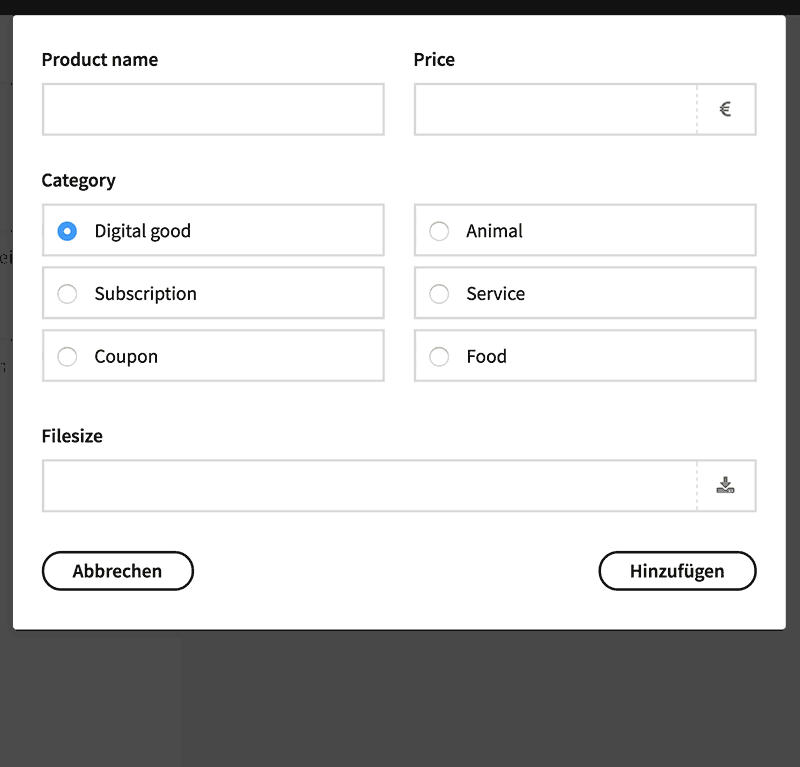Select the Digital good radio button
This screenshot has height=767, width=800.
tap(67, 231)
